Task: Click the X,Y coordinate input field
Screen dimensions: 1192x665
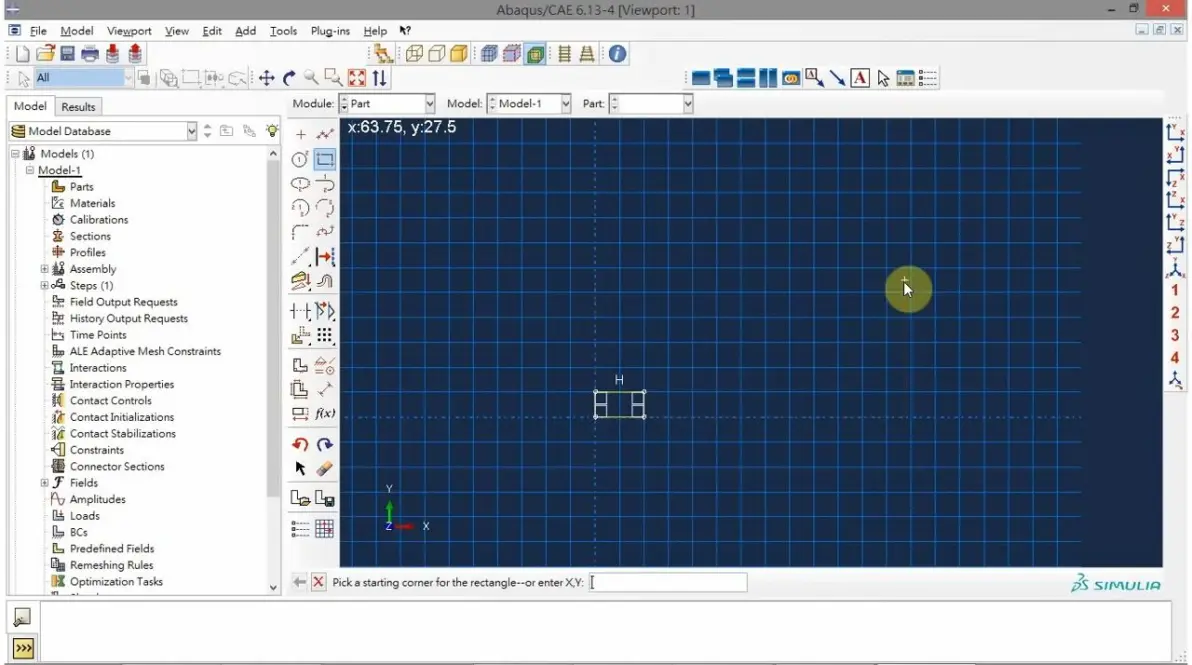Action: click(x=667, y=582)
